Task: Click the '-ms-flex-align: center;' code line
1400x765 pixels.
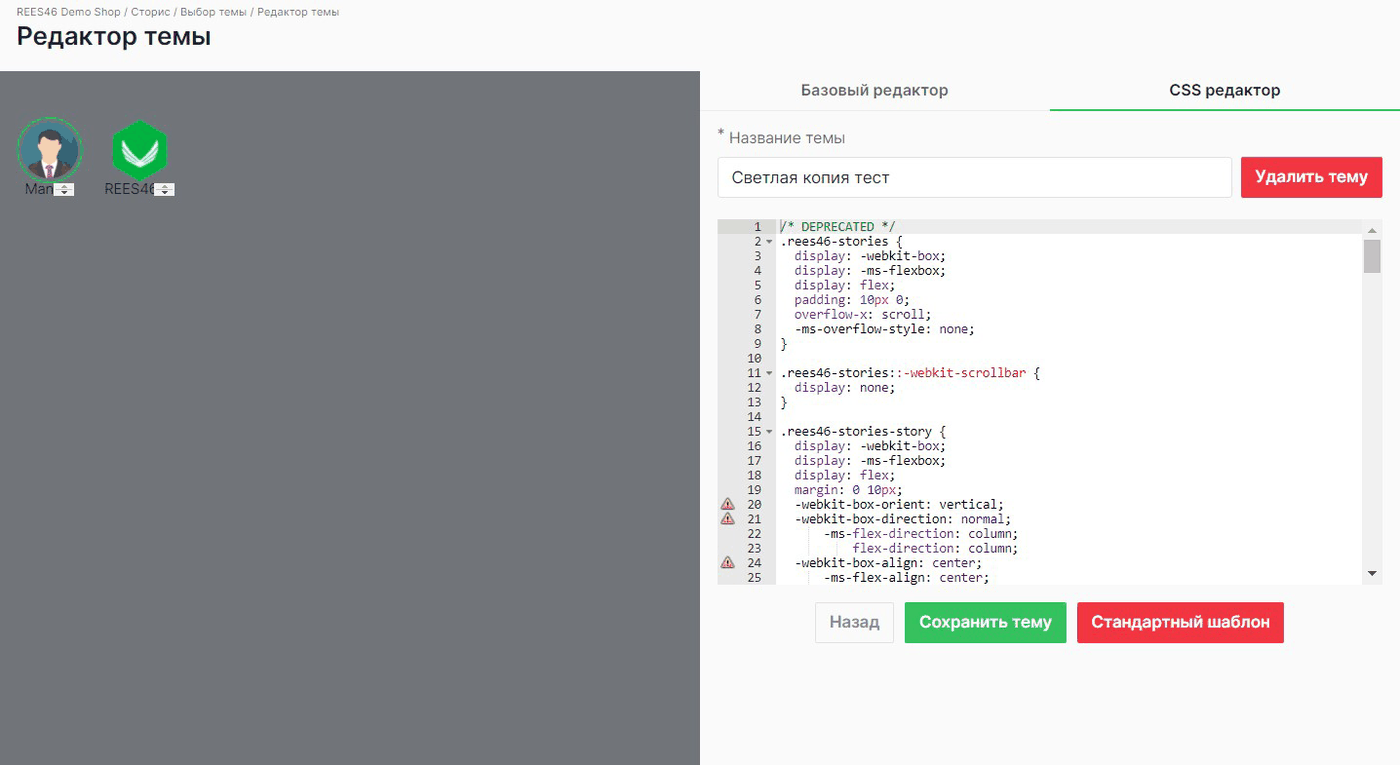Action: pyautogui.click(x=906, y=577)
